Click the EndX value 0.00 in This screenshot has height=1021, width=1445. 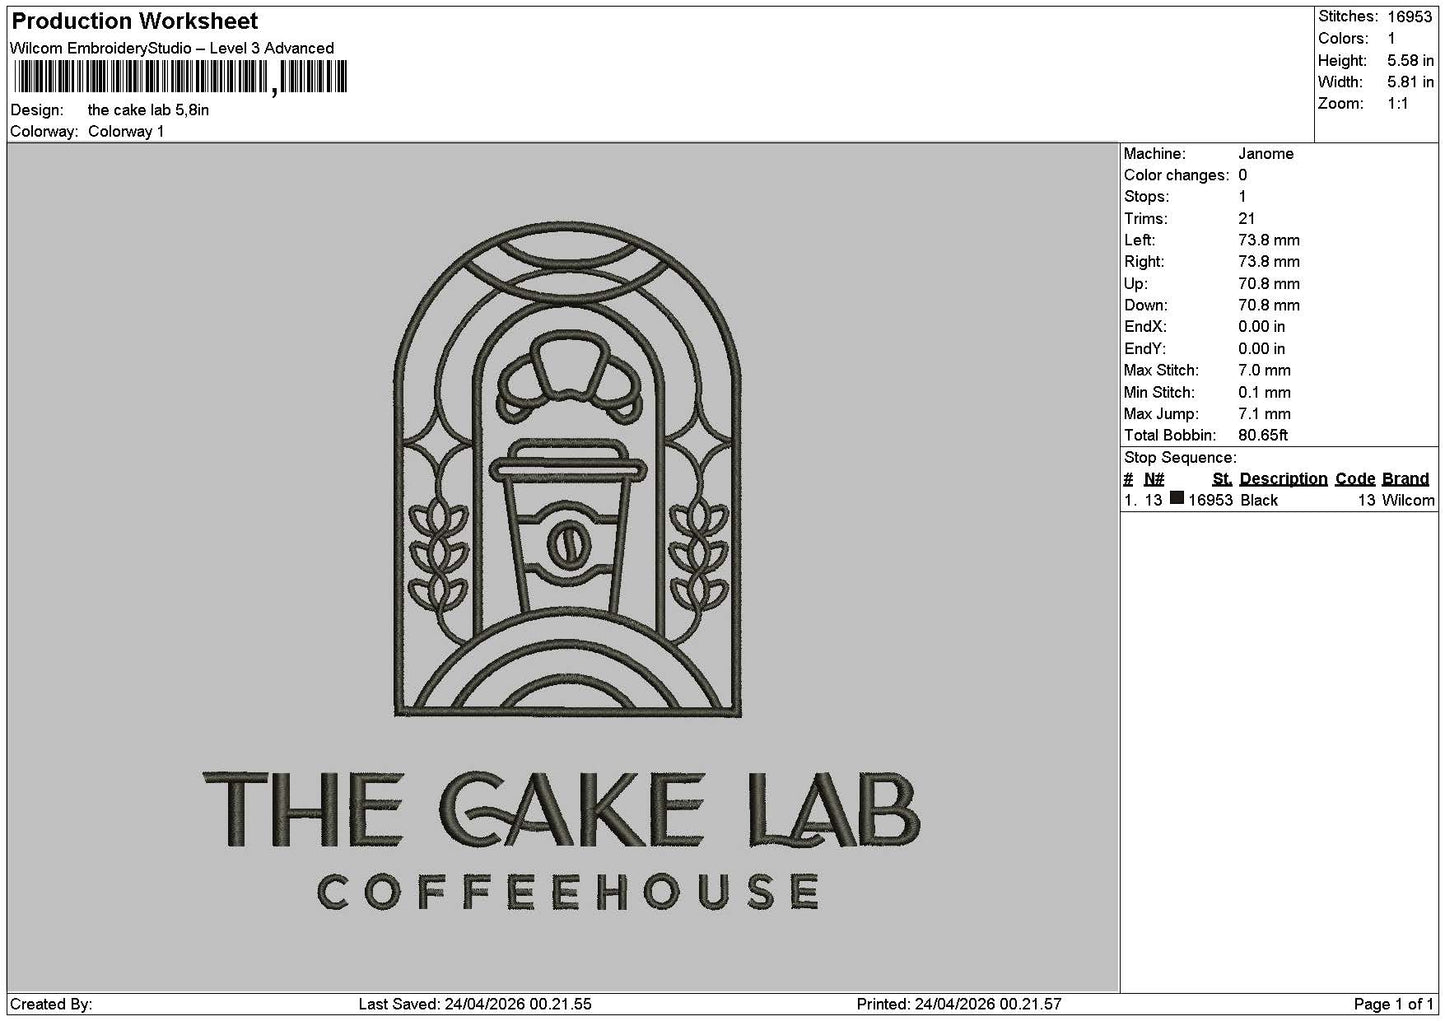(1262, 327)
